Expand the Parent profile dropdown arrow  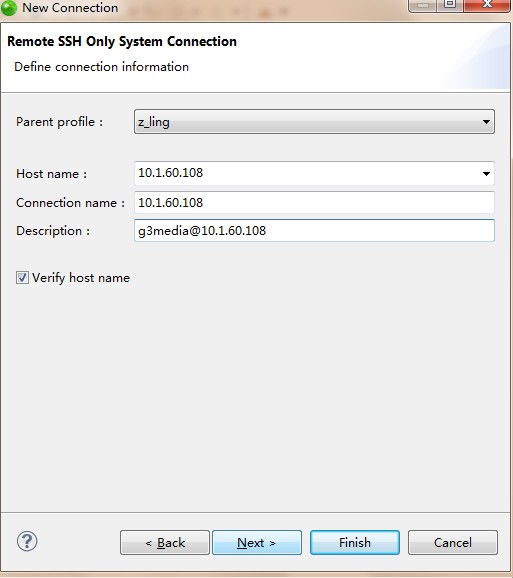point(486,122)
